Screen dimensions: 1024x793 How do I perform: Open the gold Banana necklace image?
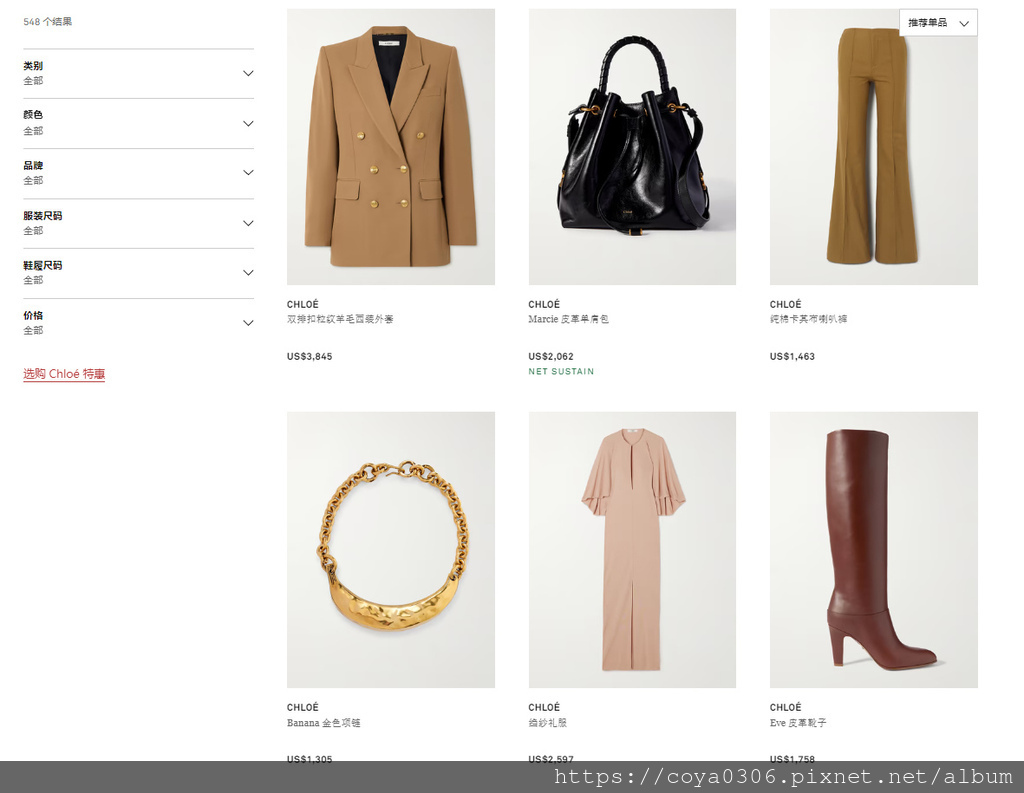click(x=391, y=549)
